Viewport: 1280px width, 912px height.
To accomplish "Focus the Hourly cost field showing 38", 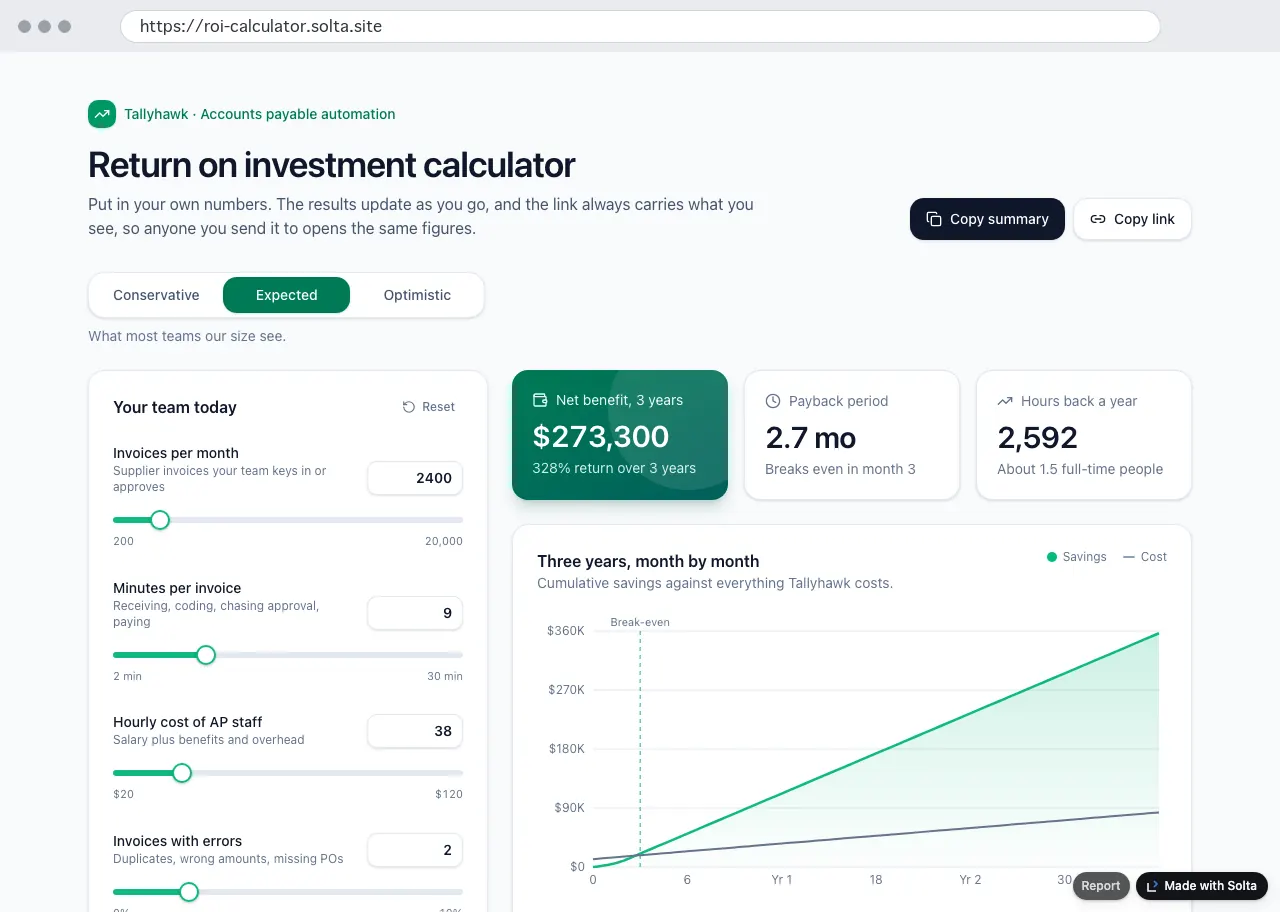I will click(x=415, y=731).
